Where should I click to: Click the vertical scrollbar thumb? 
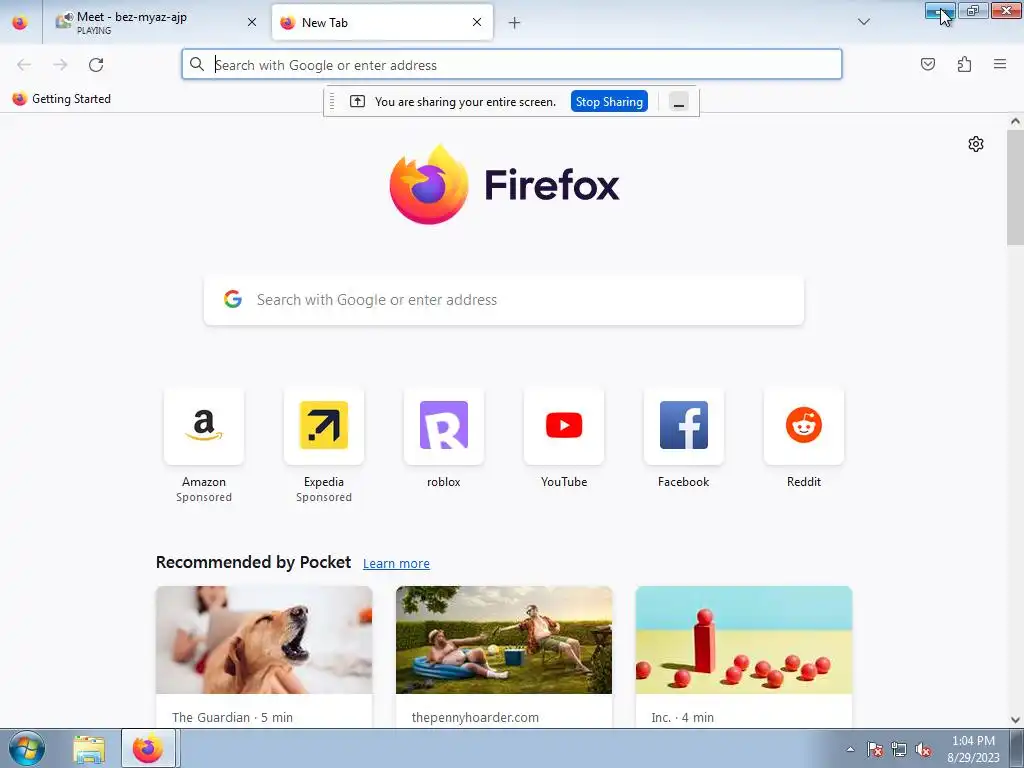[1015, 187]
